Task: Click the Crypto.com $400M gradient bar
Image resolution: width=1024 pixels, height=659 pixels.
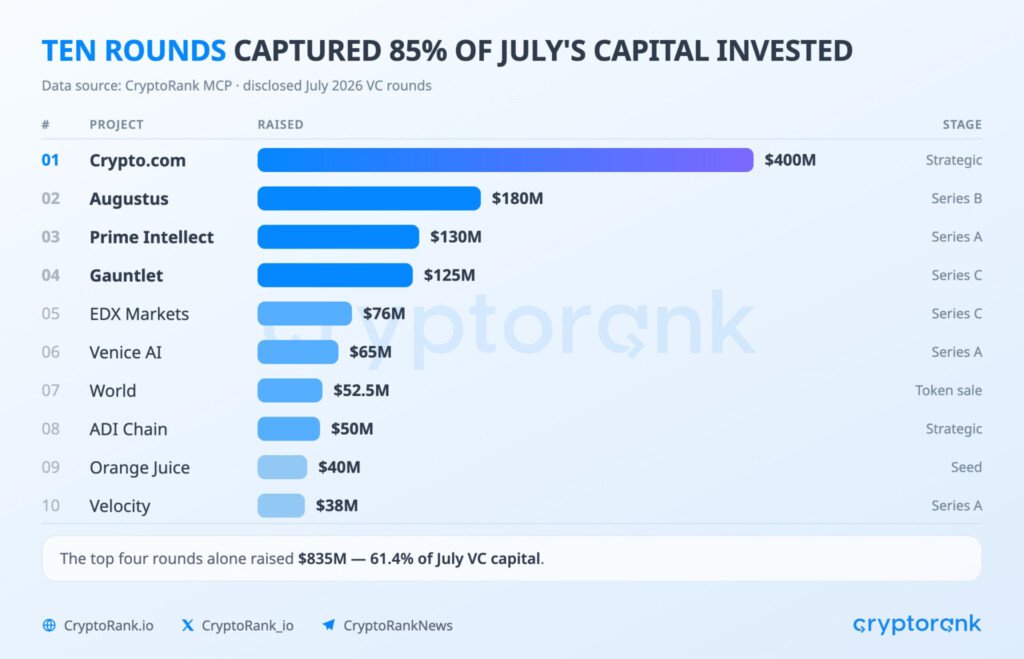Action: tap(505, 160)
